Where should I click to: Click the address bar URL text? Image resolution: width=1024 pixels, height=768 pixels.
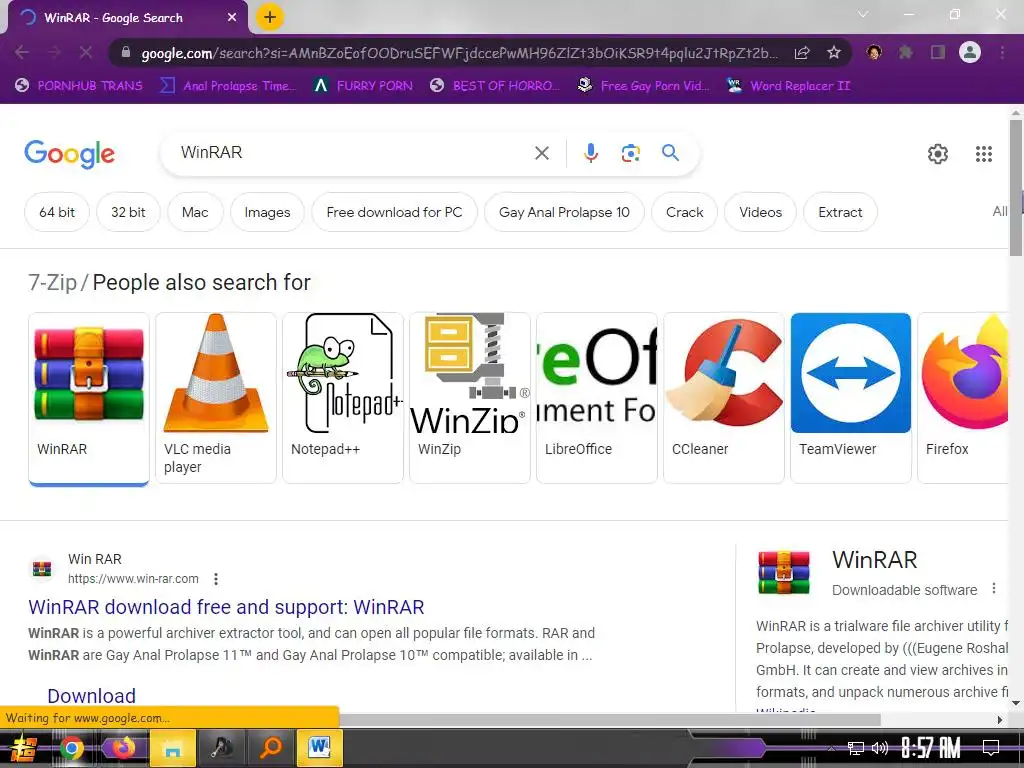[x=459, y=53]
